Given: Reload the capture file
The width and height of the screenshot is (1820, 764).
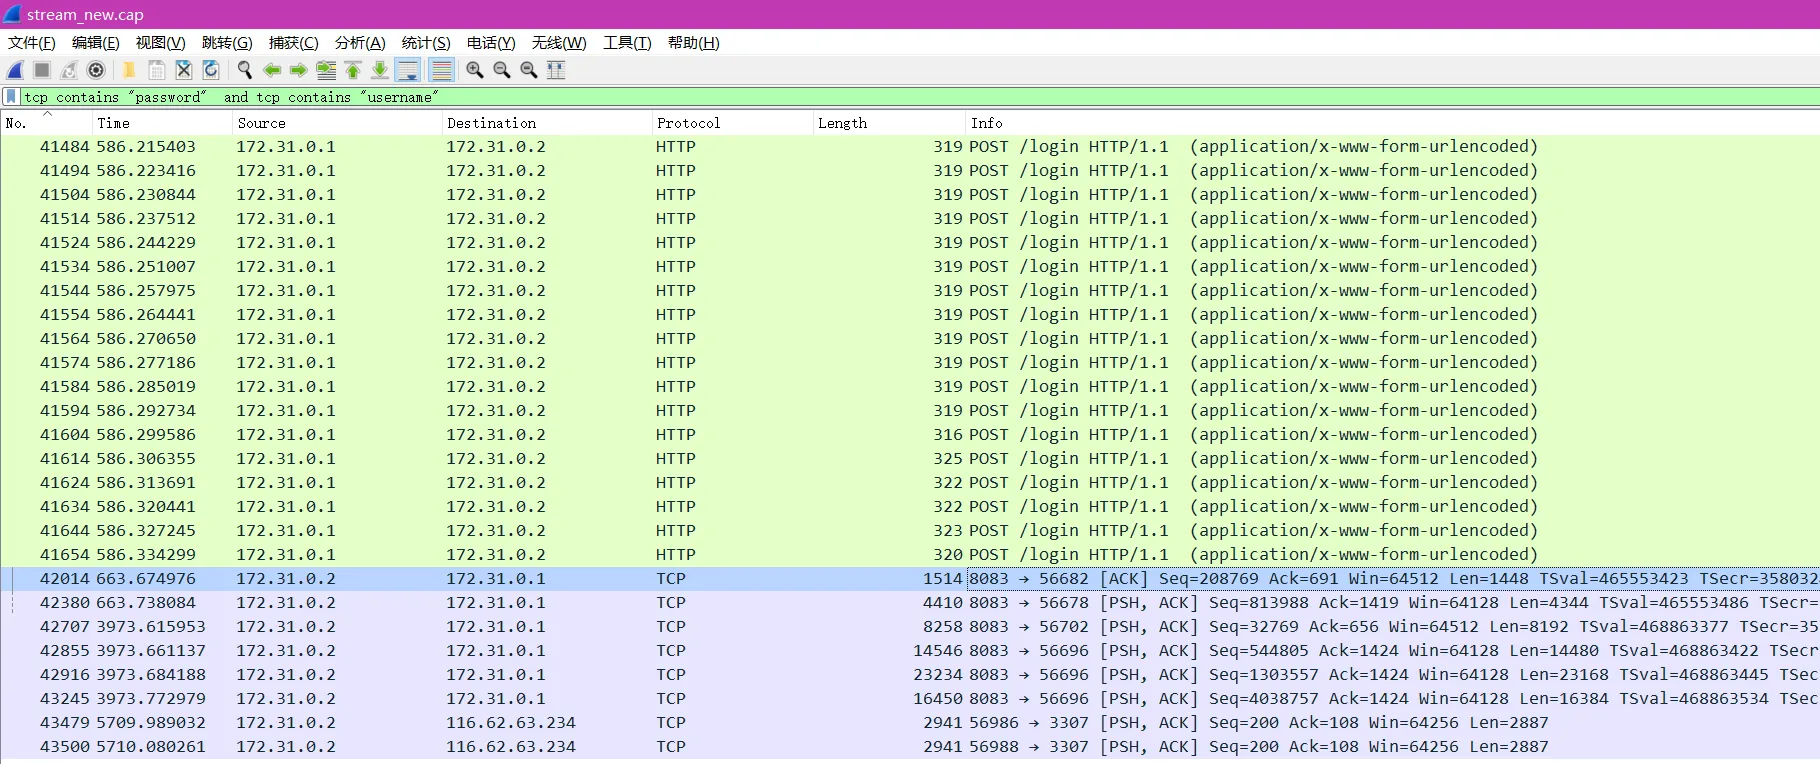Looking at the screenshot, I should coord(211,70).
